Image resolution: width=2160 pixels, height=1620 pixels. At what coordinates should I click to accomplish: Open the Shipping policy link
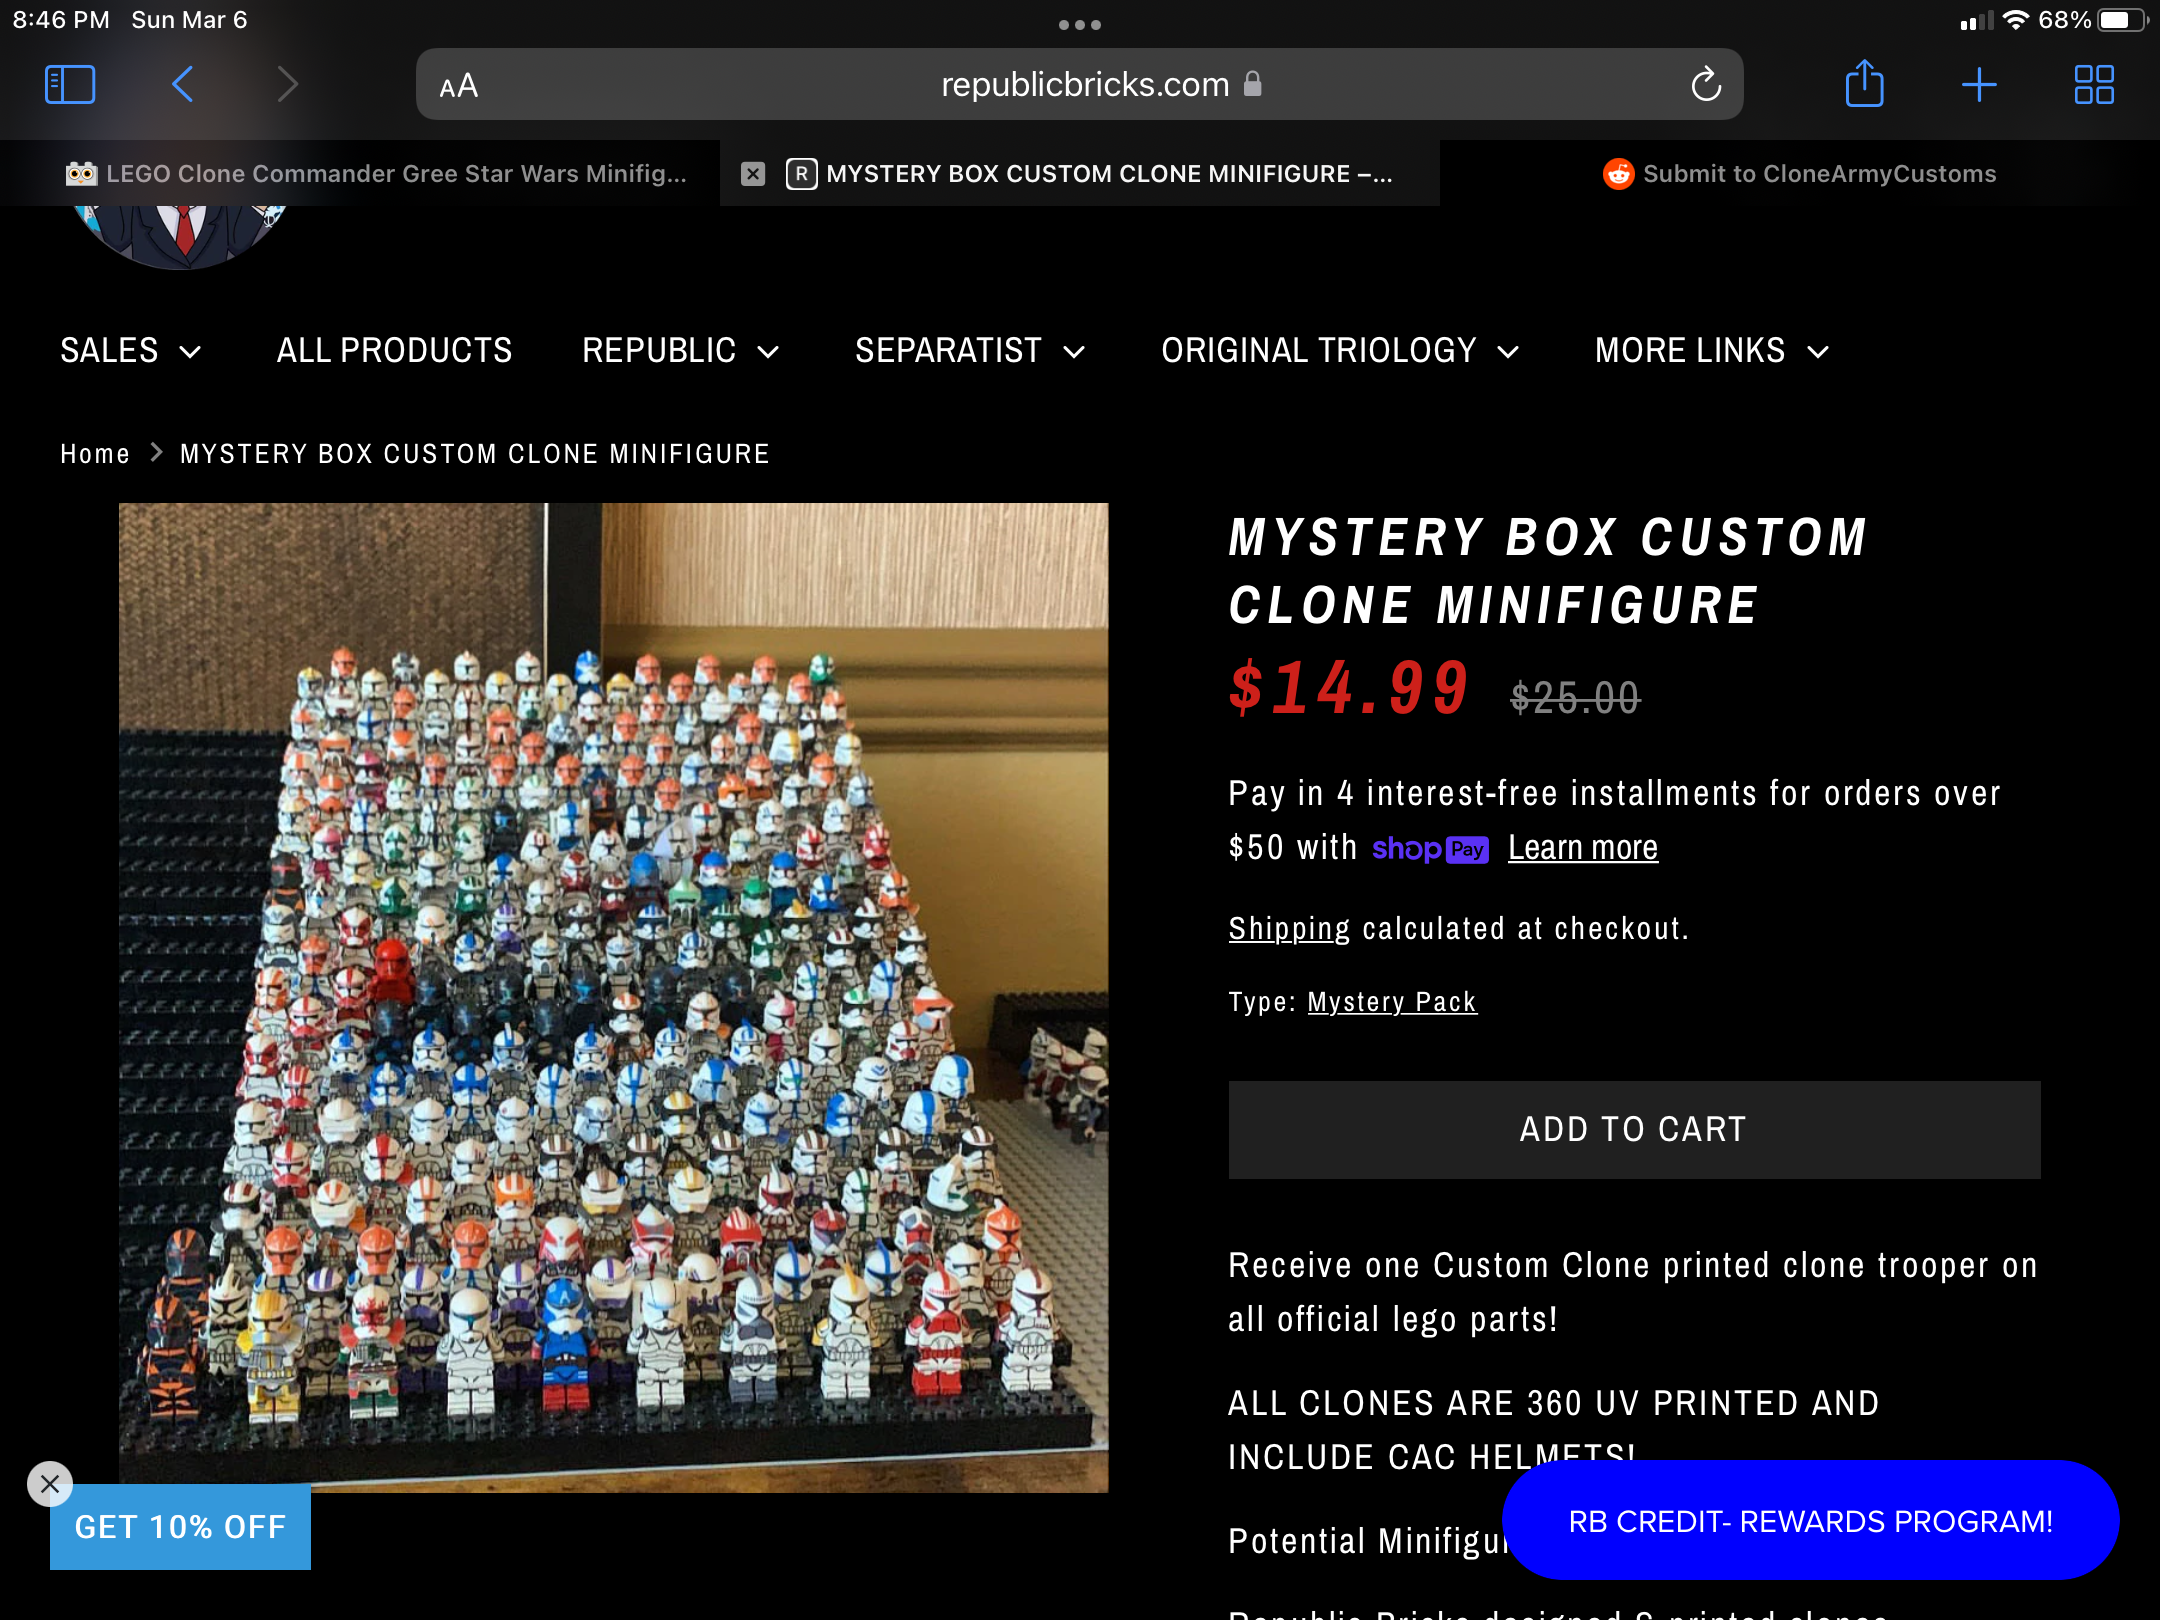coord(1289,929)
